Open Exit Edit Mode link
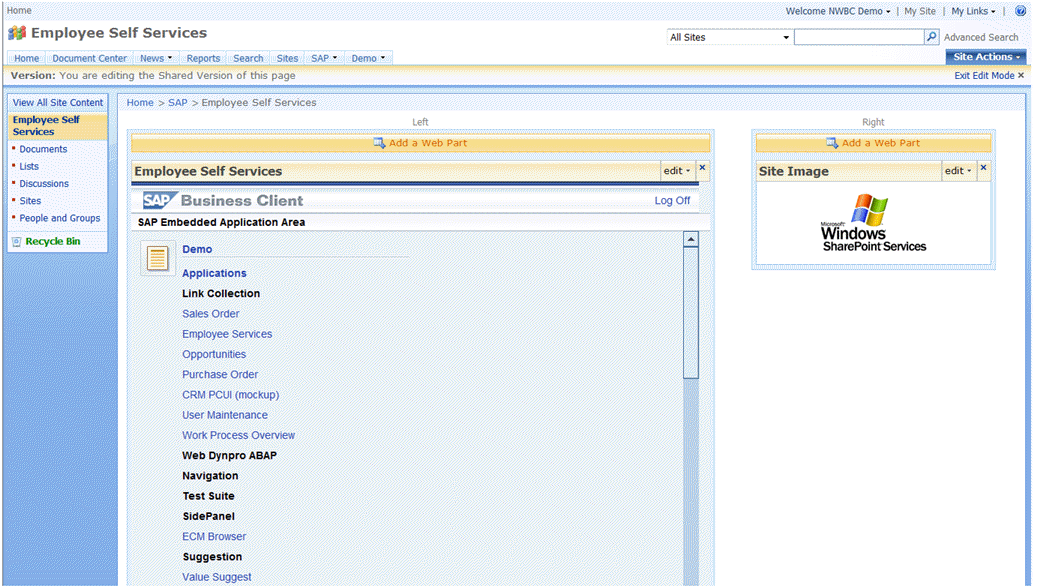Image resolution: width=1037 pixels, height=588 pixels. click(984, 74)
